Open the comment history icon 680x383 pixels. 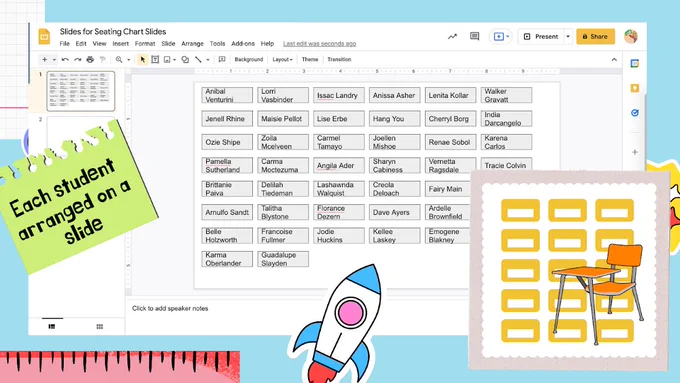point(474,36)
